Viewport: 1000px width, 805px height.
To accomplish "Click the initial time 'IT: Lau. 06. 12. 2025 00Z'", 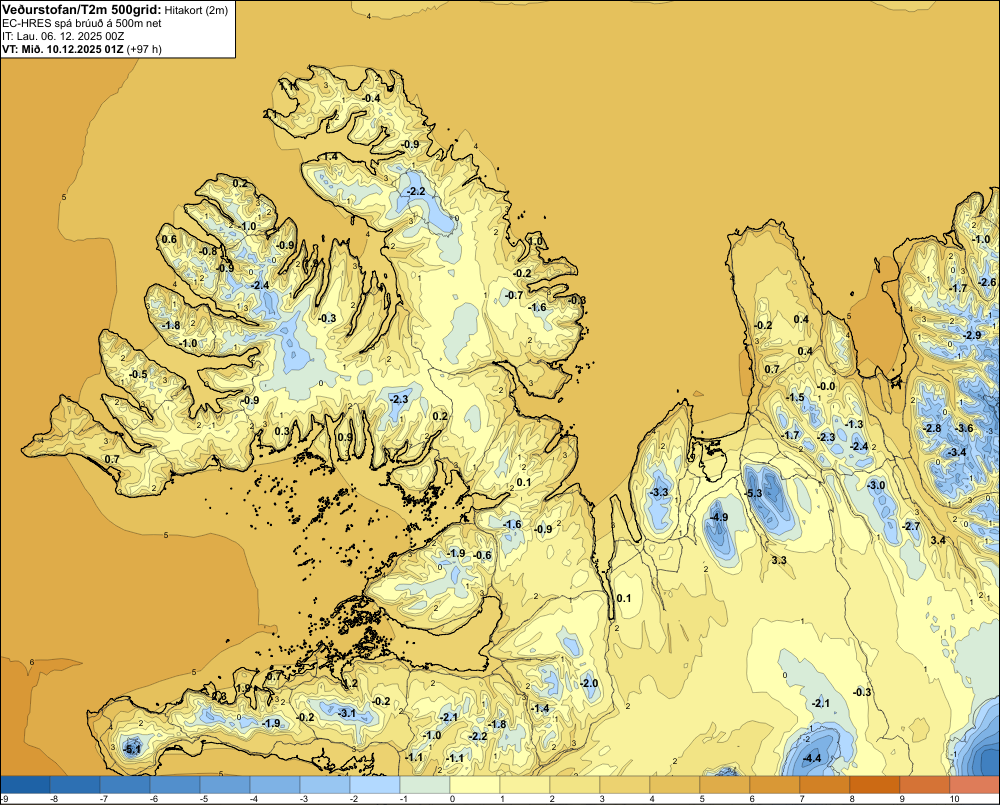I will pos(63,36).
